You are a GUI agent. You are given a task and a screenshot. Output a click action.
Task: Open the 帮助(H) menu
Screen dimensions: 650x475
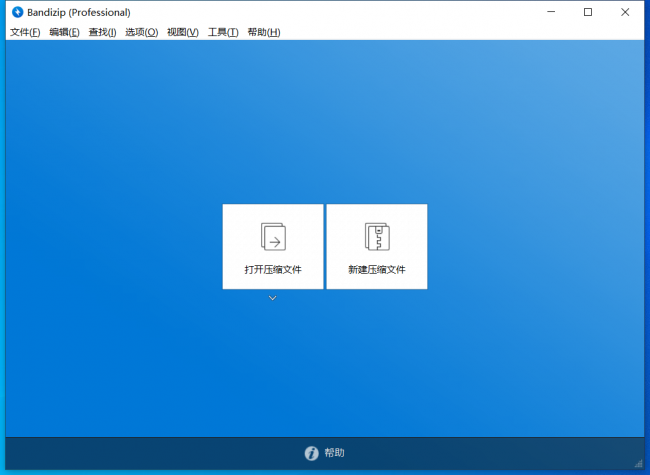tap(264, 32)
